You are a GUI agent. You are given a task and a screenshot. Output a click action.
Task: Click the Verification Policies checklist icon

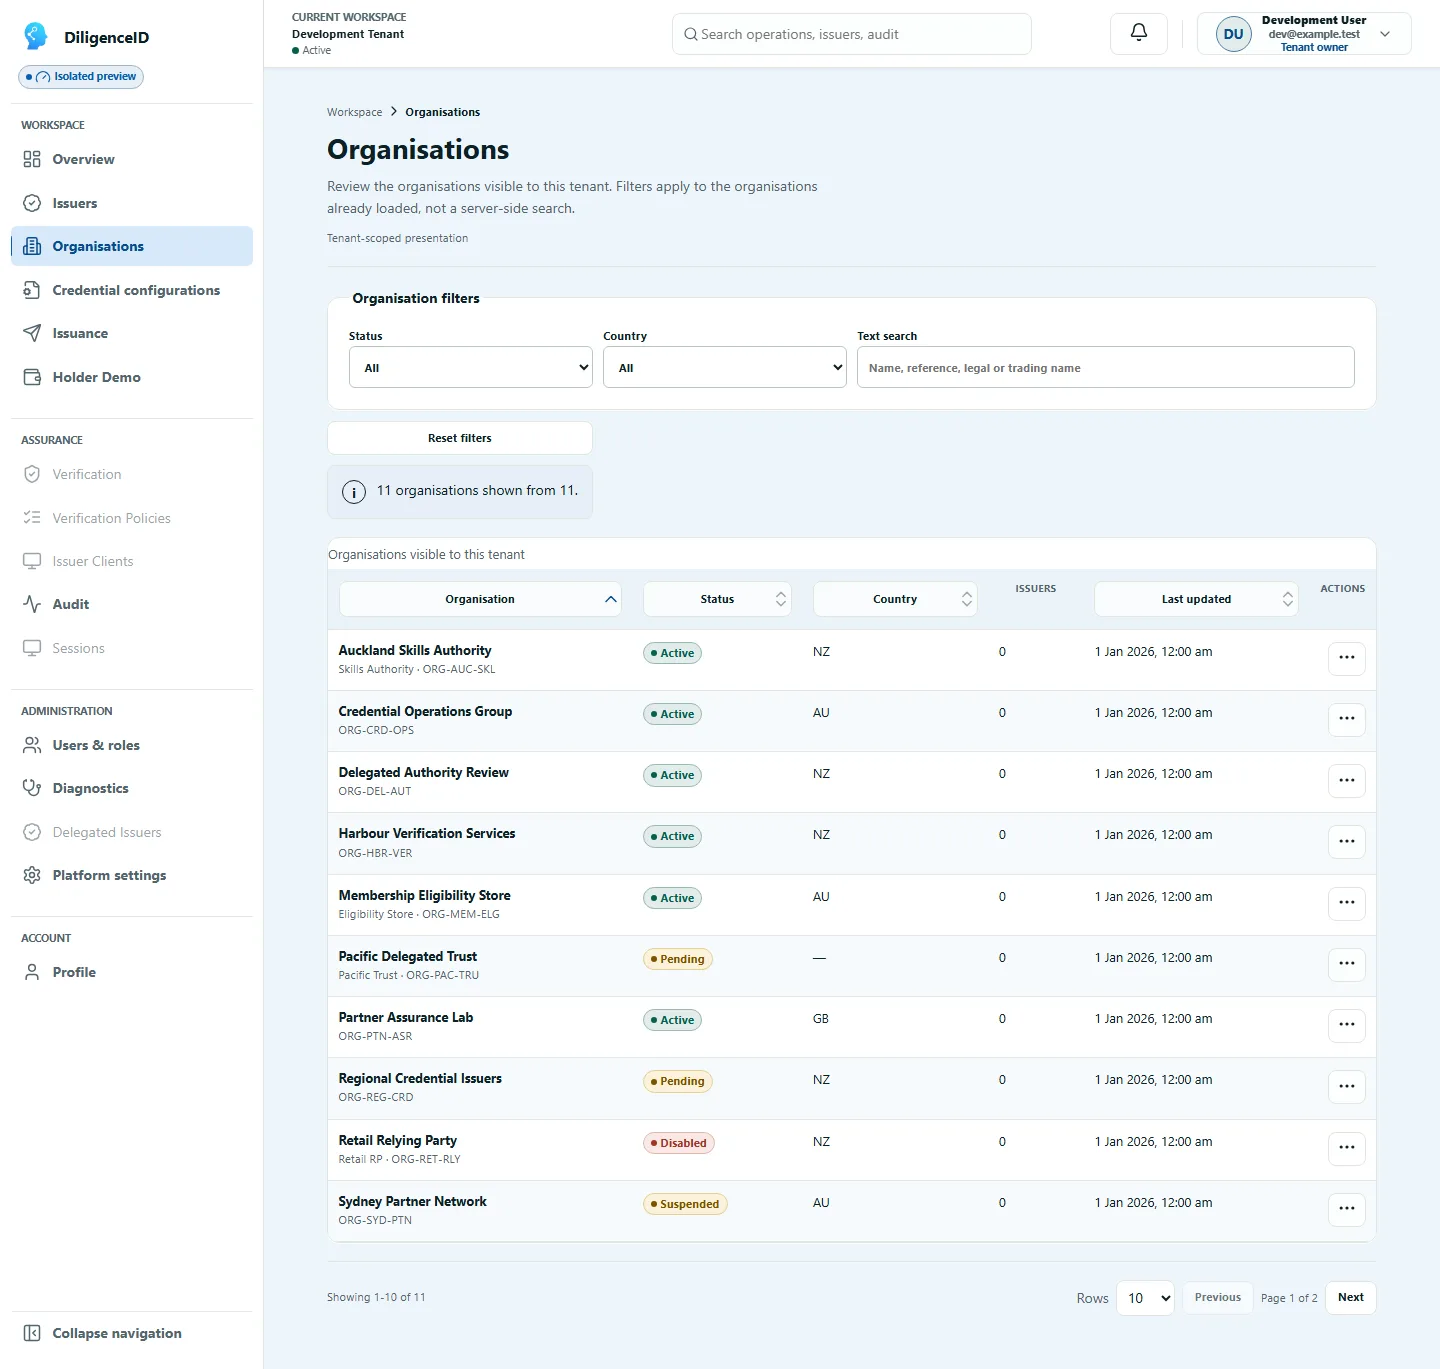32,518
